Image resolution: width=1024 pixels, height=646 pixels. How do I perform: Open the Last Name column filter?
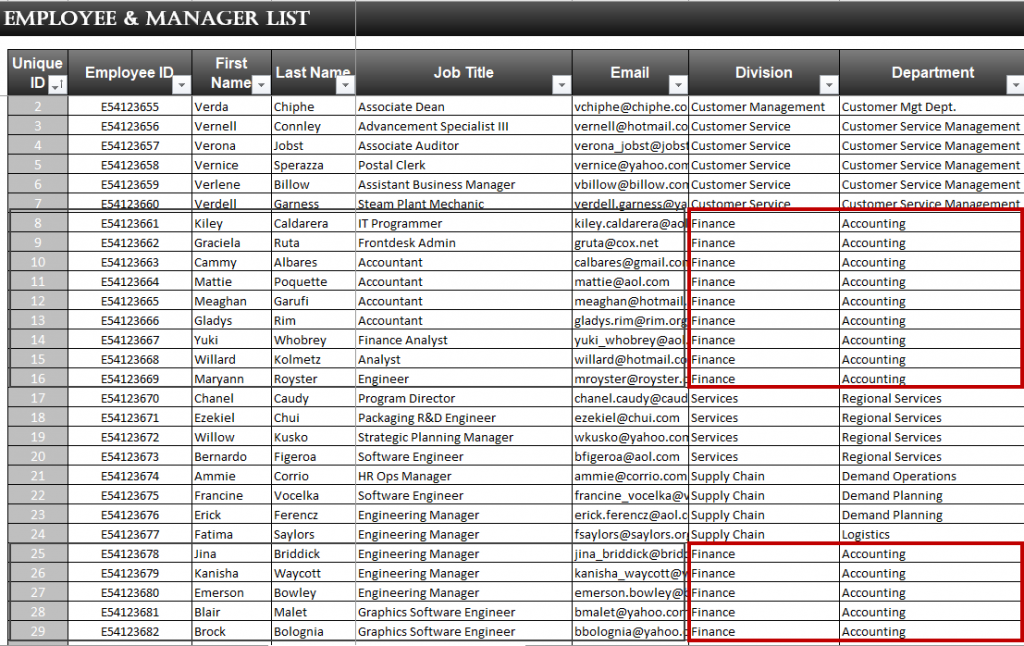[x=344, y=85]
